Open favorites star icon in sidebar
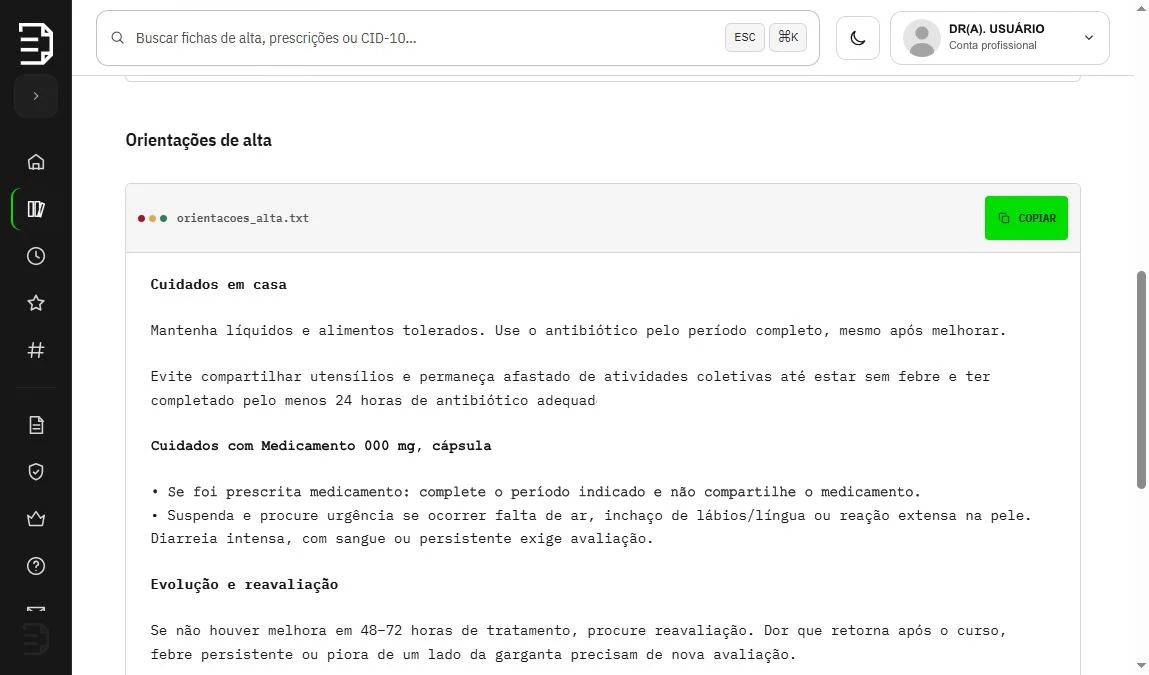This screenshot has width=1149, height=675. 36,303
